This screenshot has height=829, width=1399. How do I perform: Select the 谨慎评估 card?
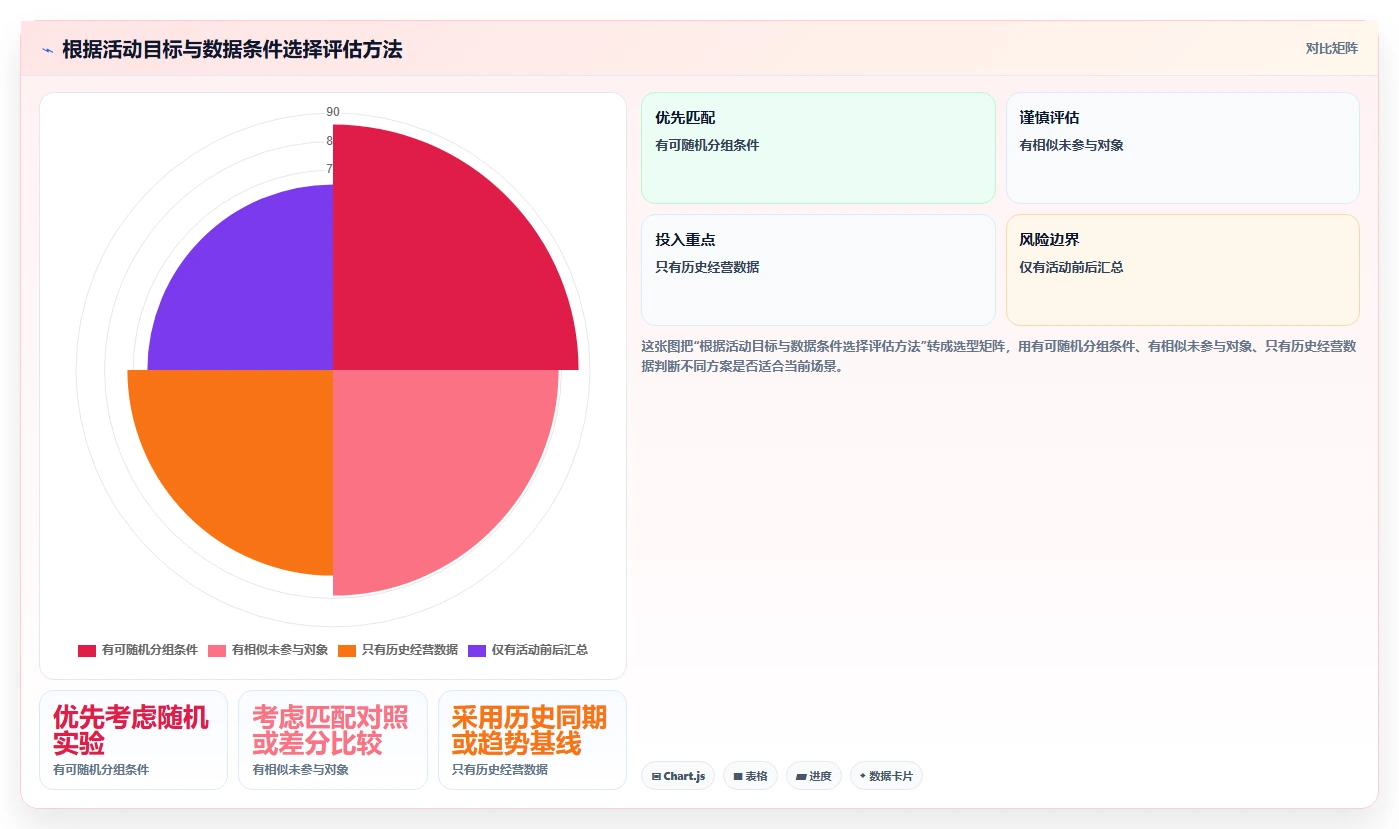click(1182, 148)
